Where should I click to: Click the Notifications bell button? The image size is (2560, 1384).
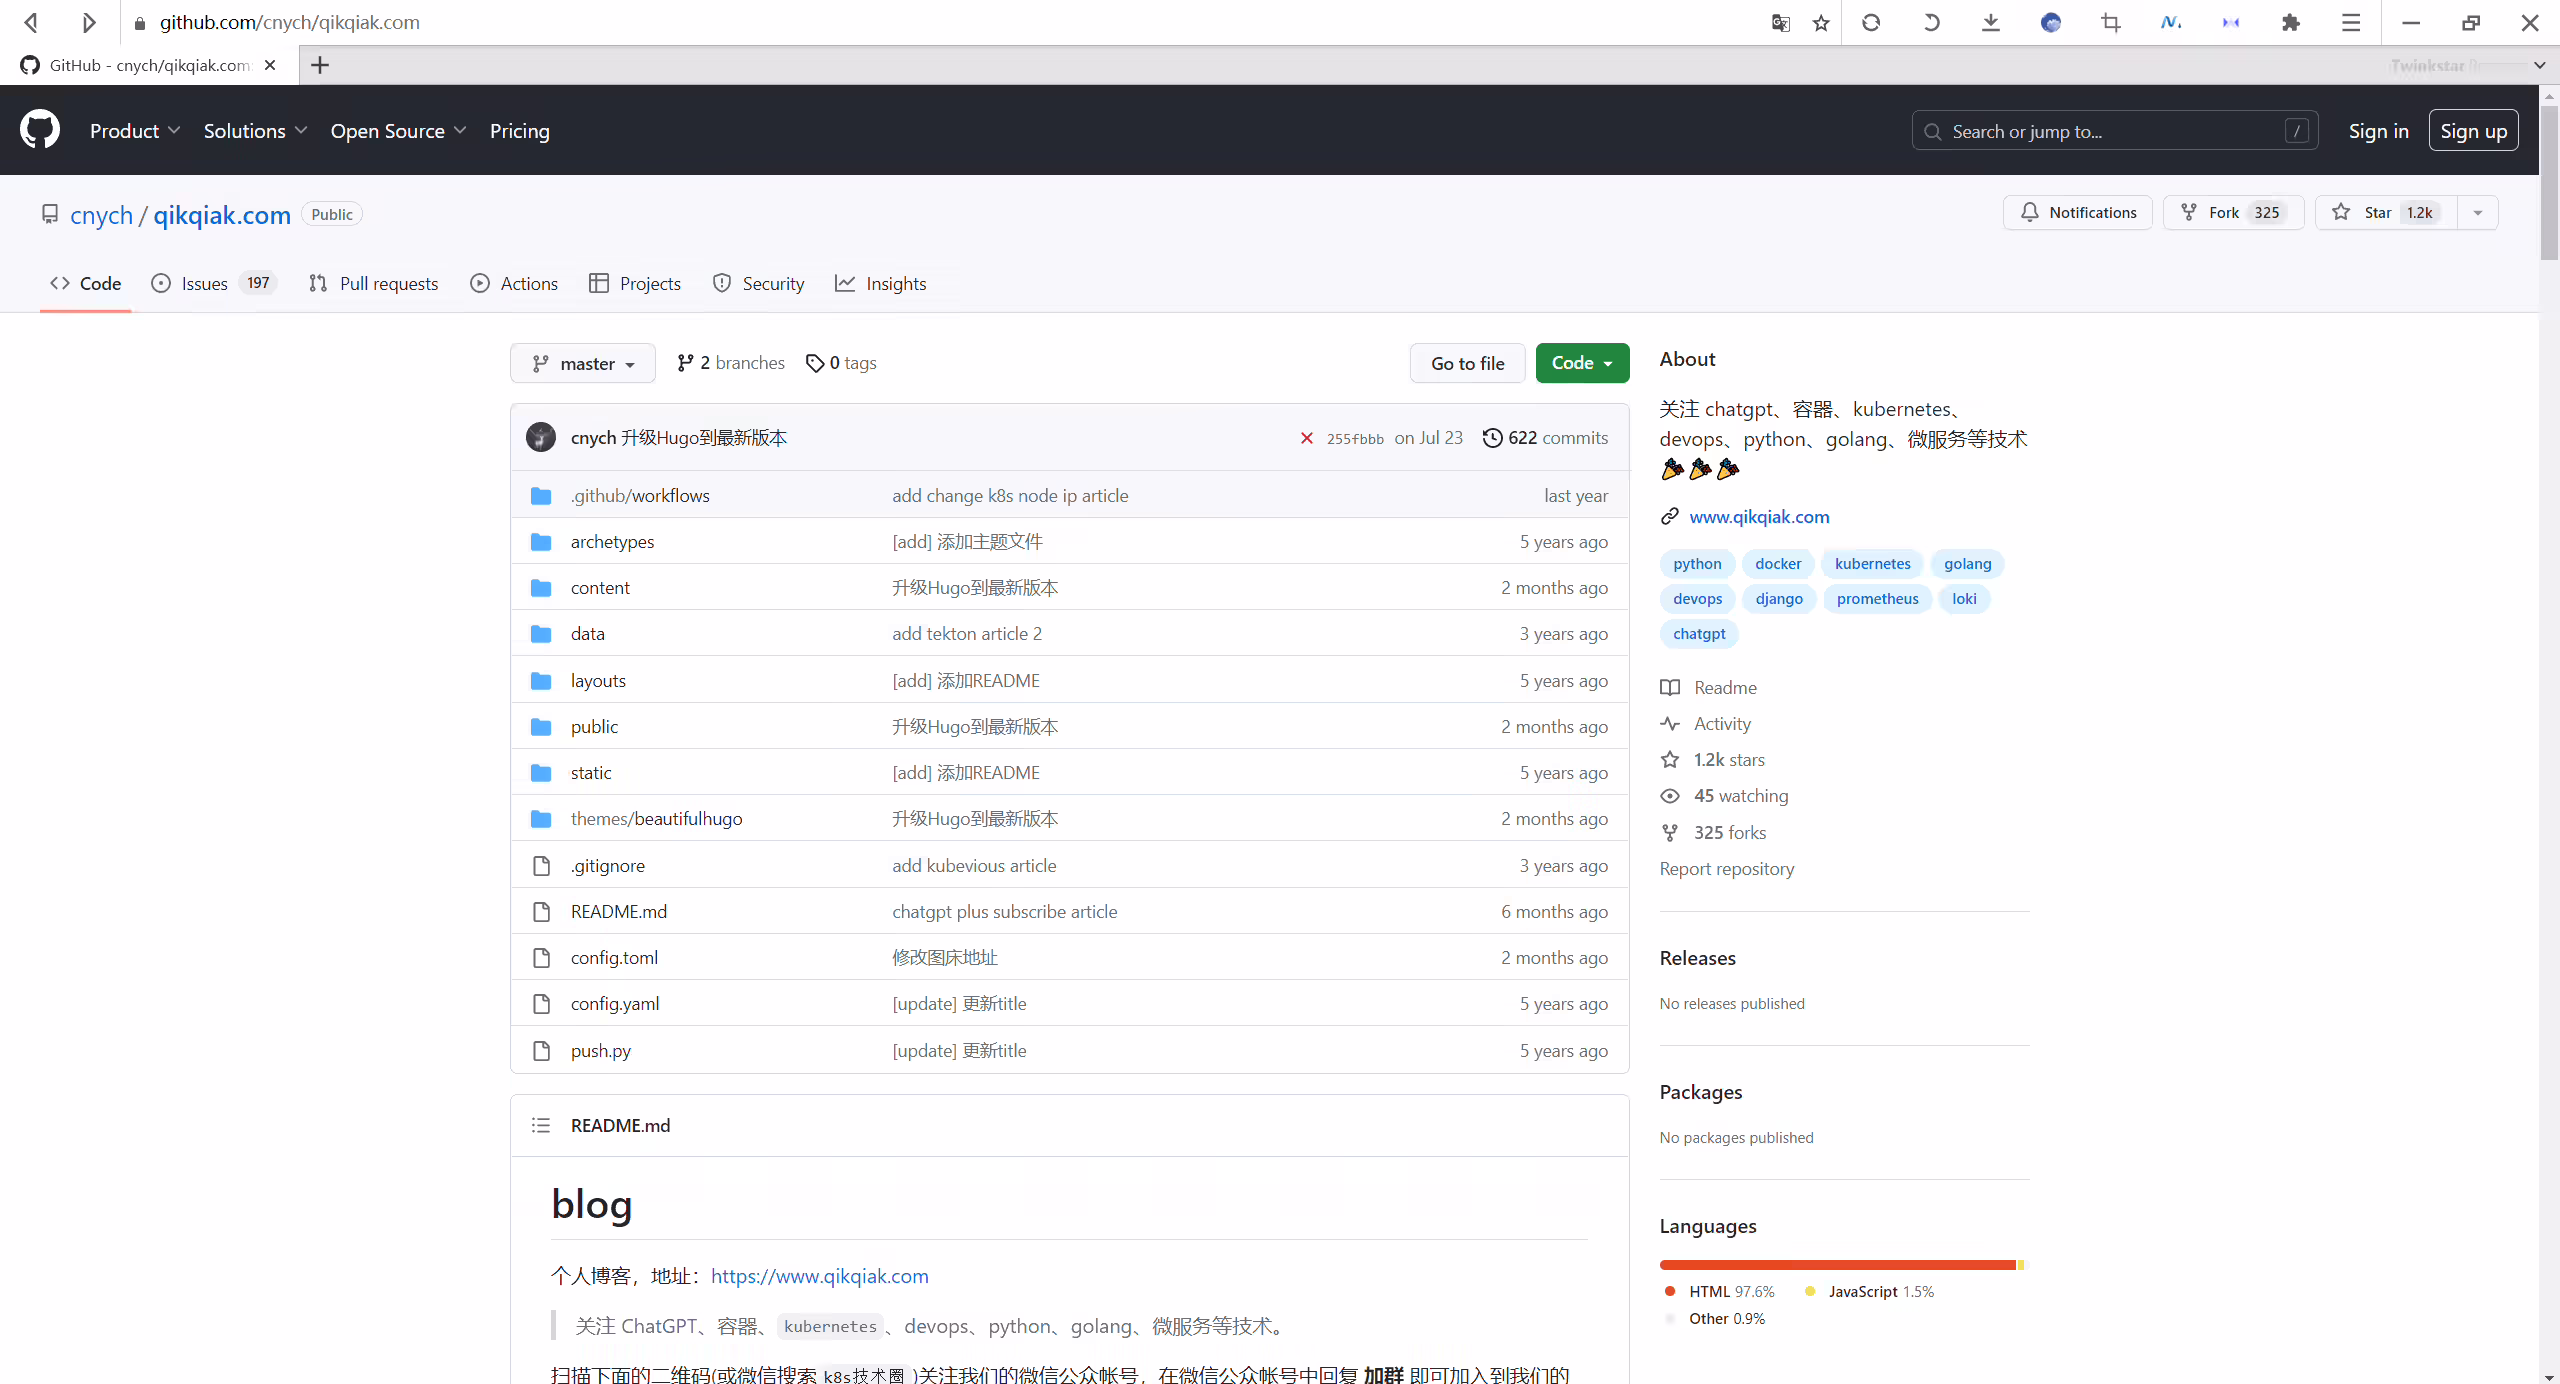click(x=2078, y=212)
